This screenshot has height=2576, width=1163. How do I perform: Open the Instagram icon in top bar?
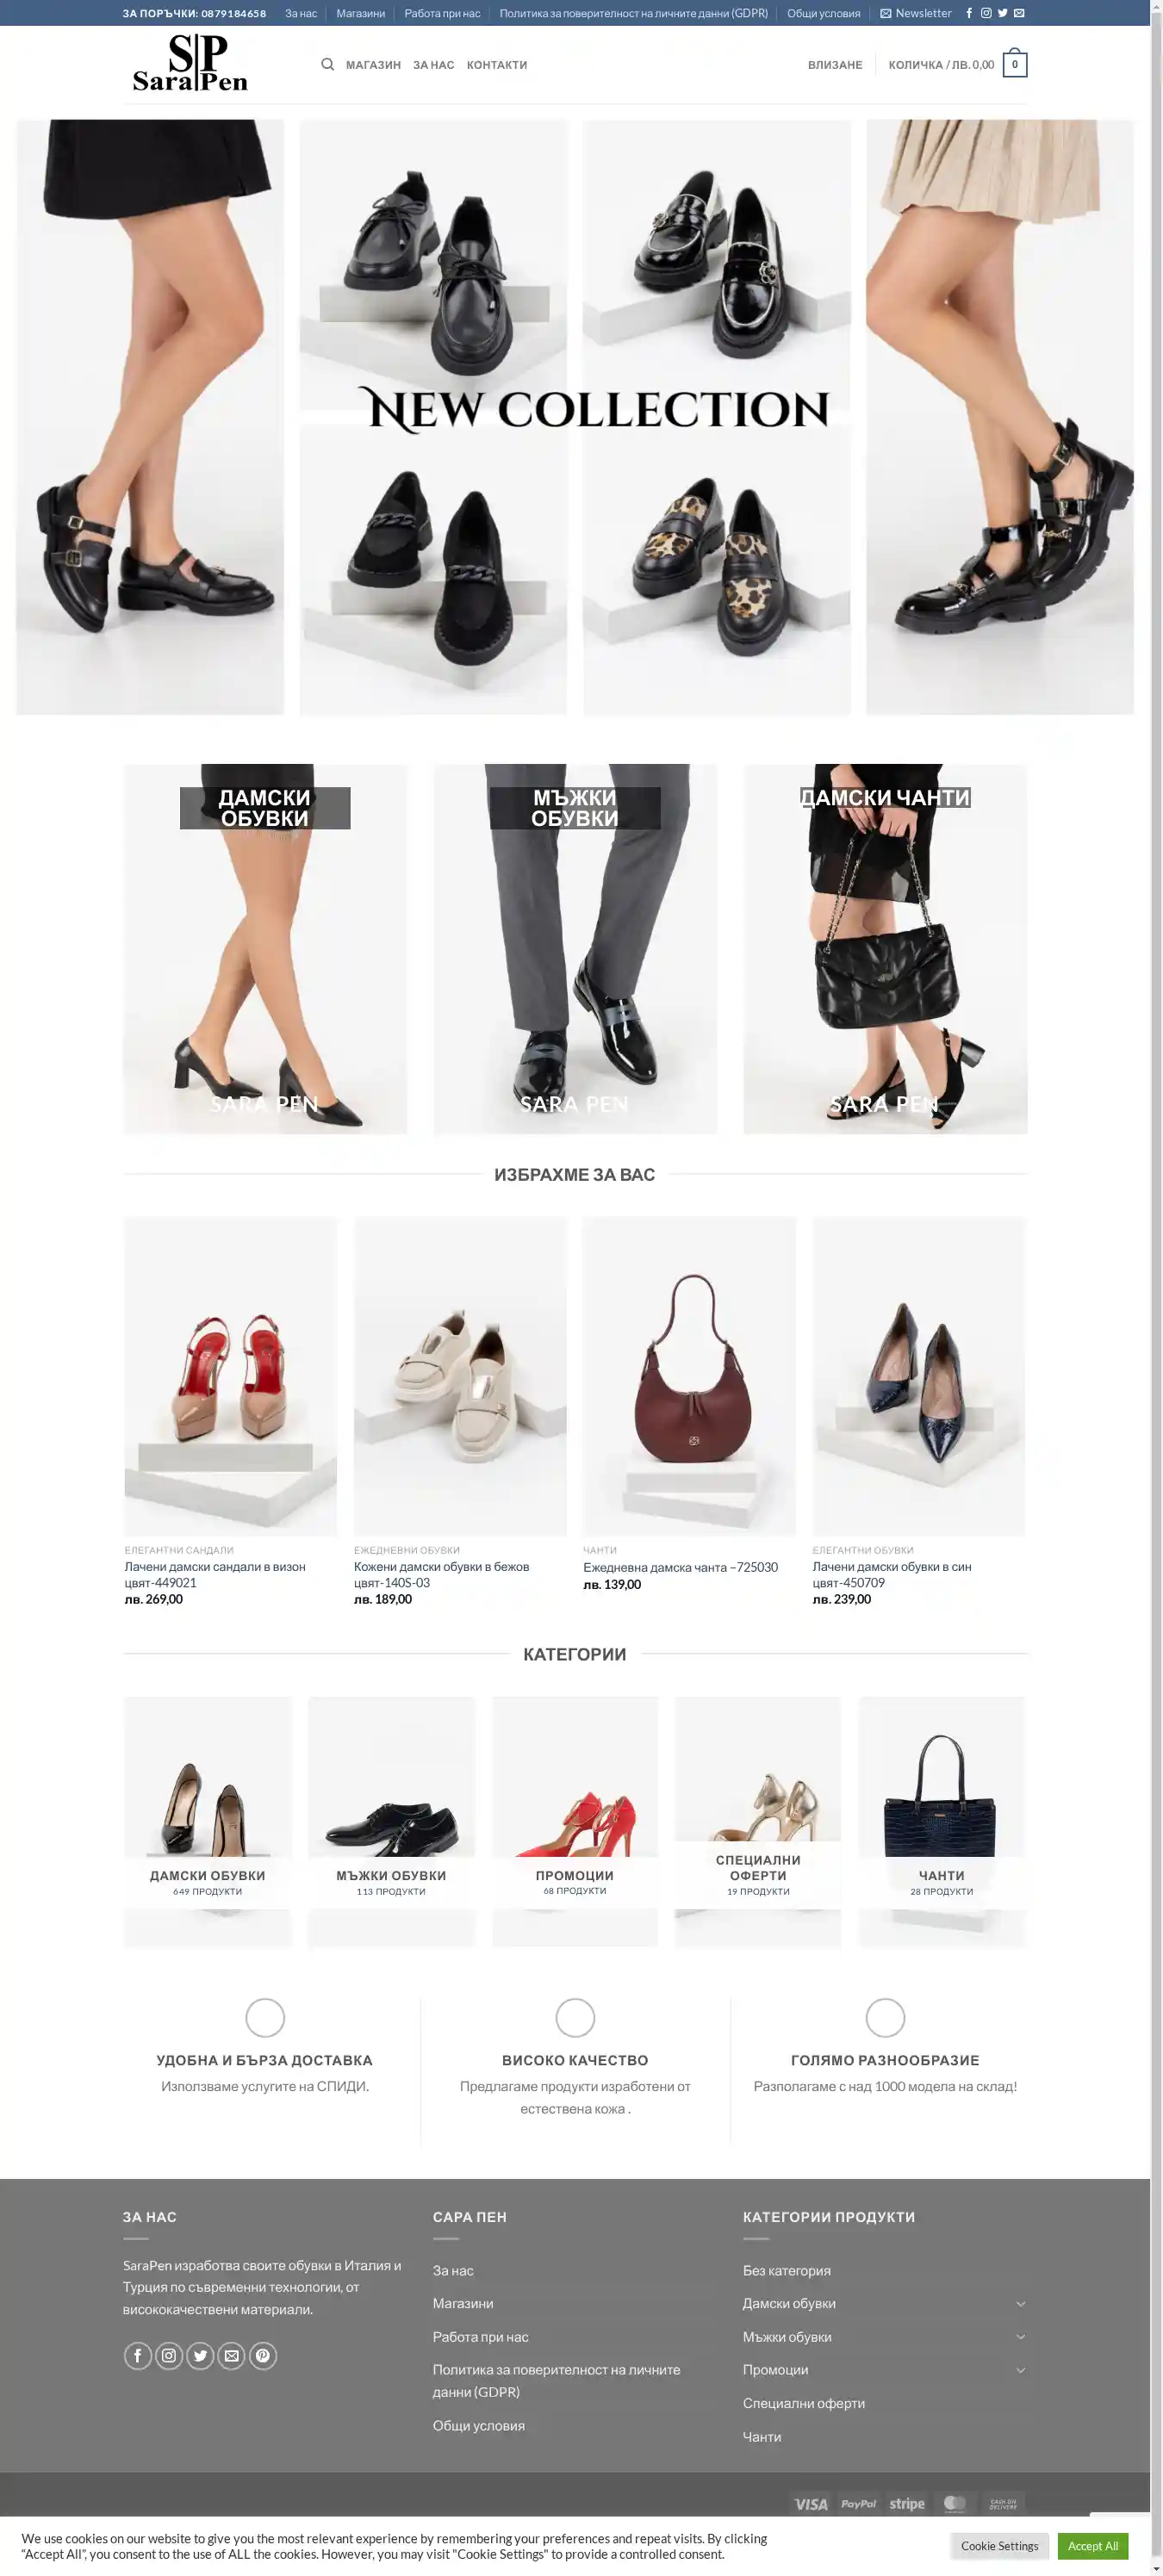[x=986, y=13]
